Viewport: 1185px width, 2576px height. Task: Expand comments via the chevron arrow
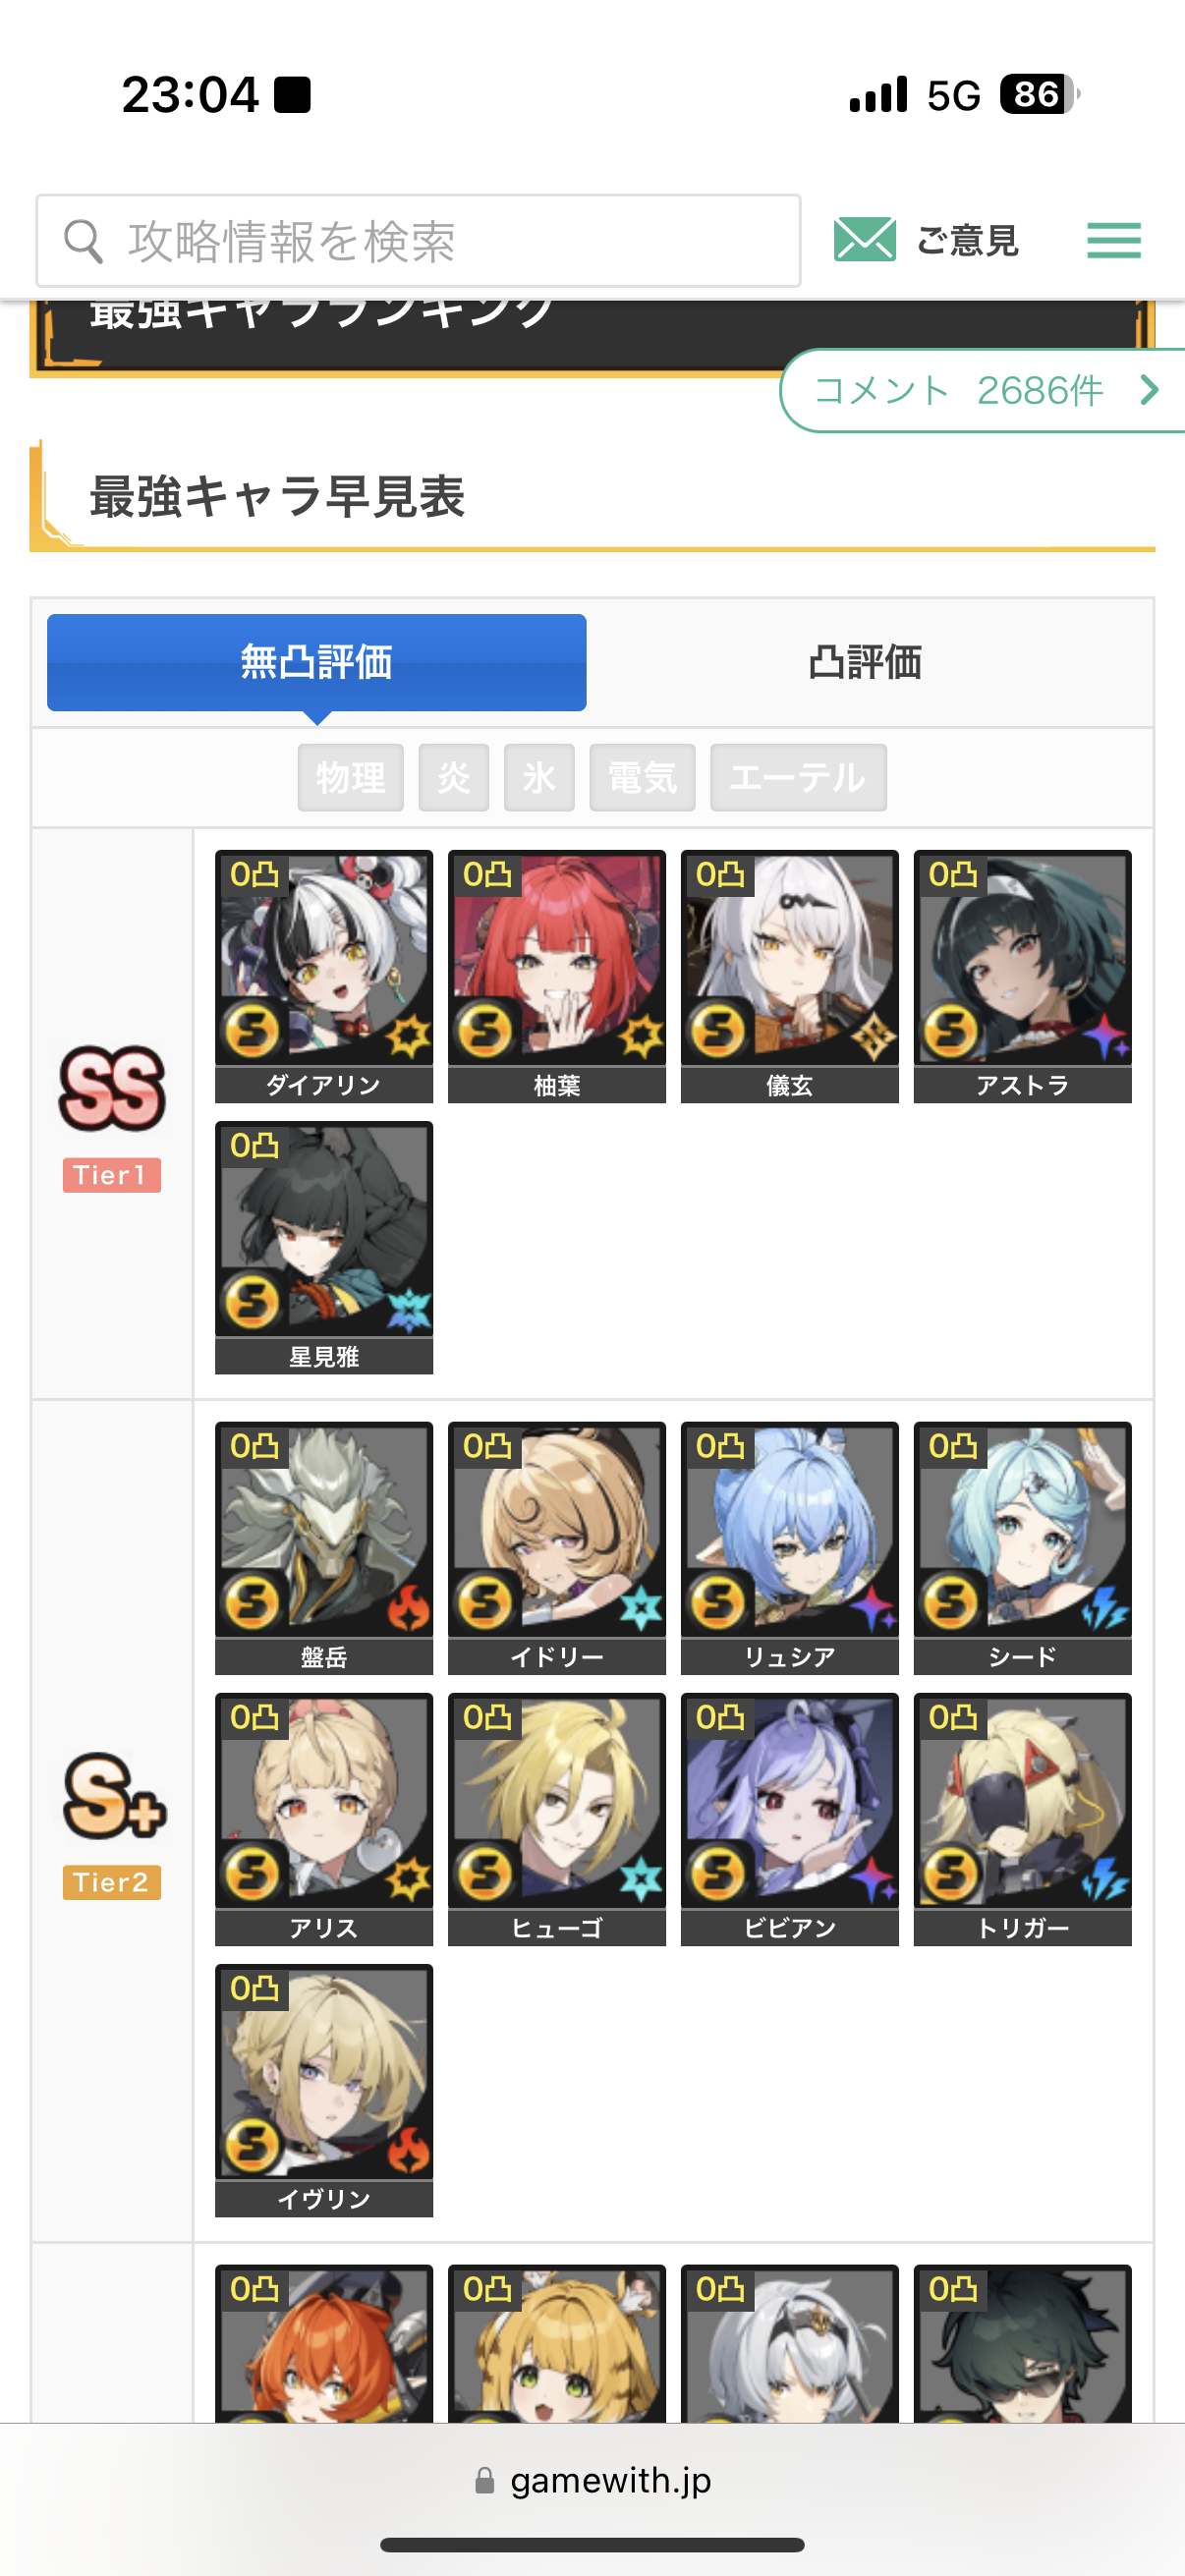click(1150, 390)
